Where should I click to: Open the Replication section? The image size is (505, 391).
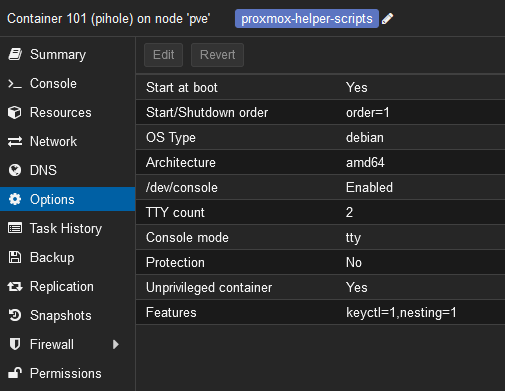click(x=67, y=286)
